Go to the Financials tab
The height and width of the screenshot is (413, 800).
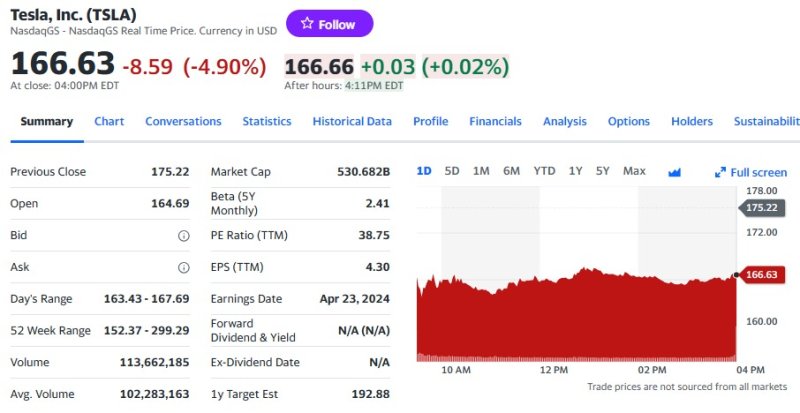tap(495, 122)
